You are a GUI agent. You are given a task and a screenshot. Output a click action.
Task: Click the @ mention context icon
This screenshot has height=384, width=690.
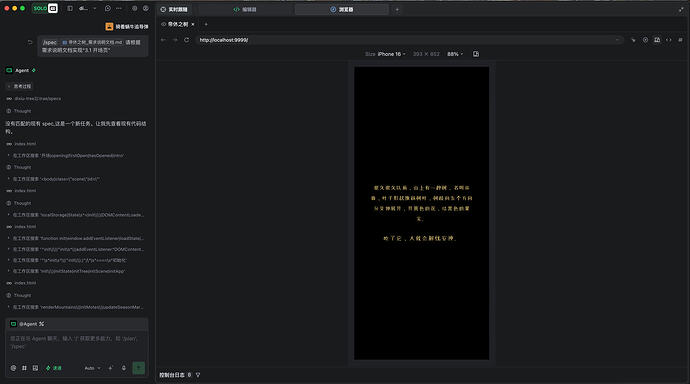click(x=13, y=368)
